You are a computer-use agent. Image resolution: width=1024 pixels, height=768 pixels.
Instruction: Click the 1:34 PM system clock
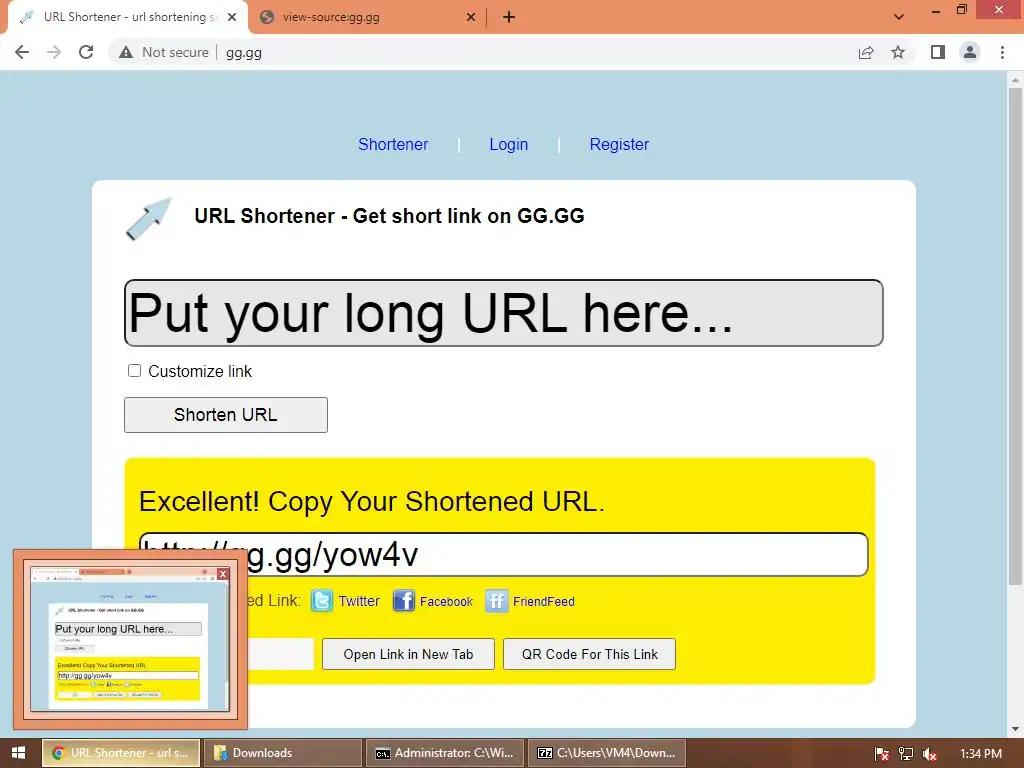pyautogui.click(x=980, y=754)
